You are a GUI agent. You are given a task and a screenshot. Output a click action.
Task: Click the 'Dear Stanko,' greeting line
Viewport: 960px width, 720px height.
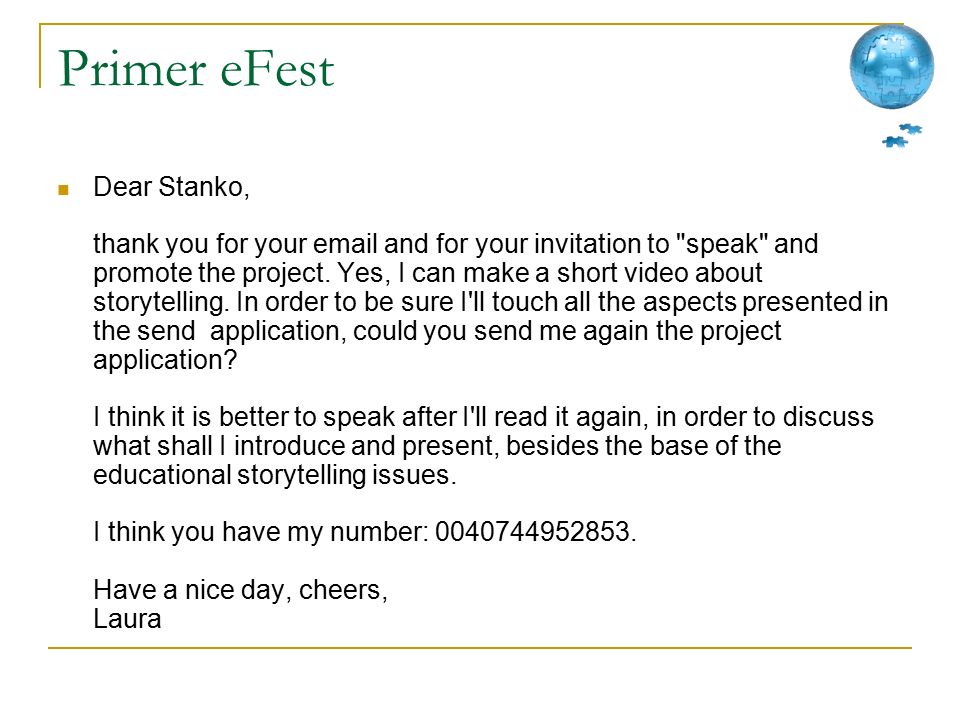pyautogui.click(x=171, y=187)
